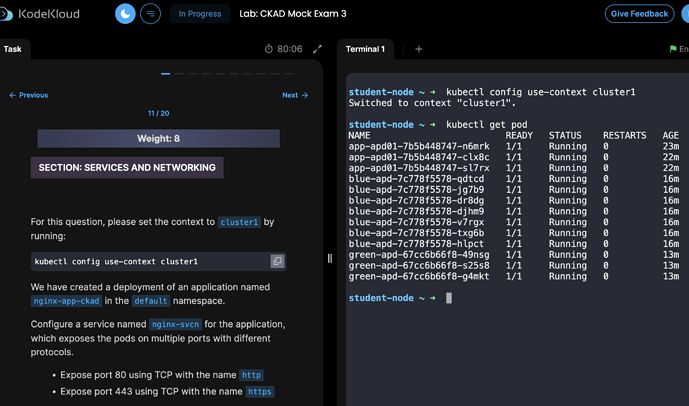689x406 pixels.
Task: Click the Give Feedback button
Action: click(639, 14)
